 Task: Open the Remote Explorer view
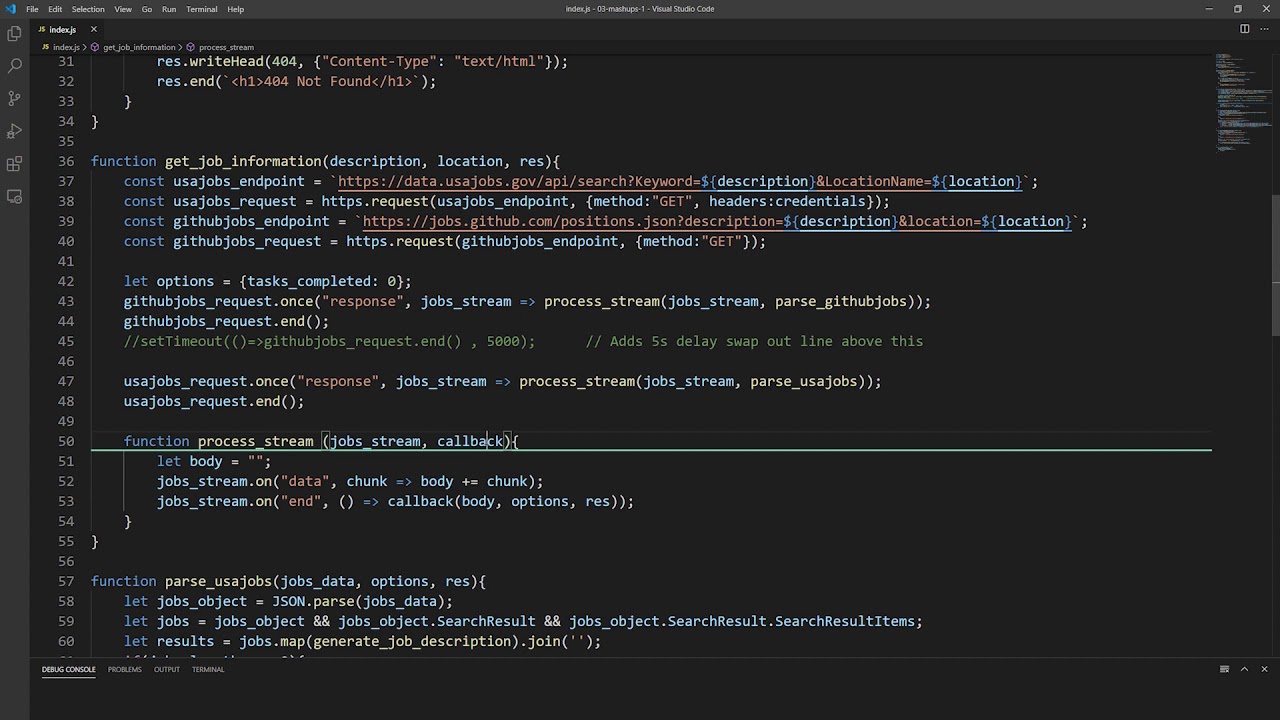(x=14, y=196)
